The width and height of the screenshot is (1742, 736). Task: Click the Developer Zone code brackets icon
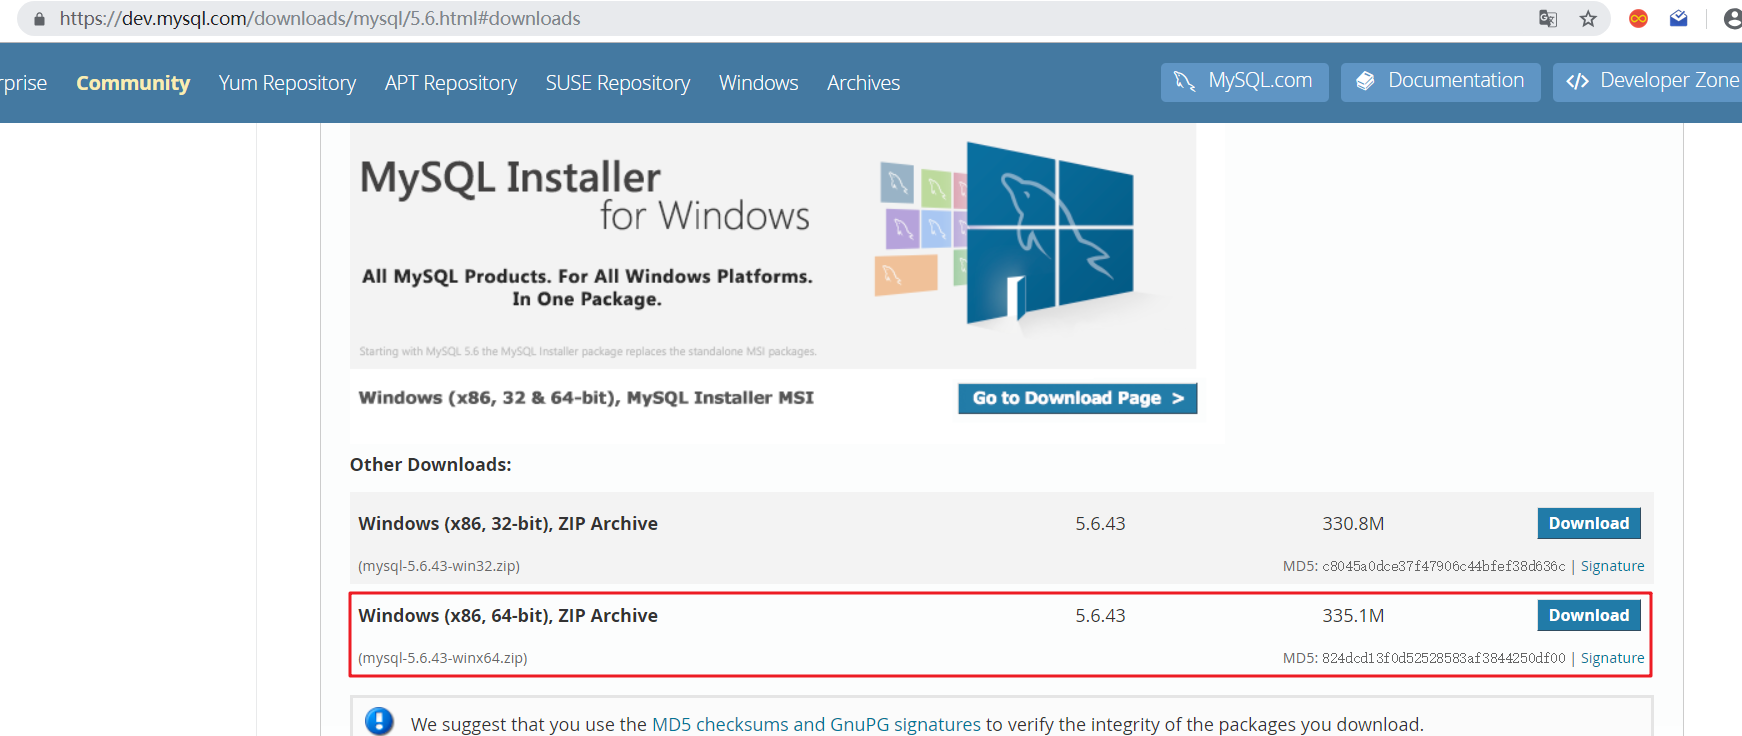[1577, 82]
